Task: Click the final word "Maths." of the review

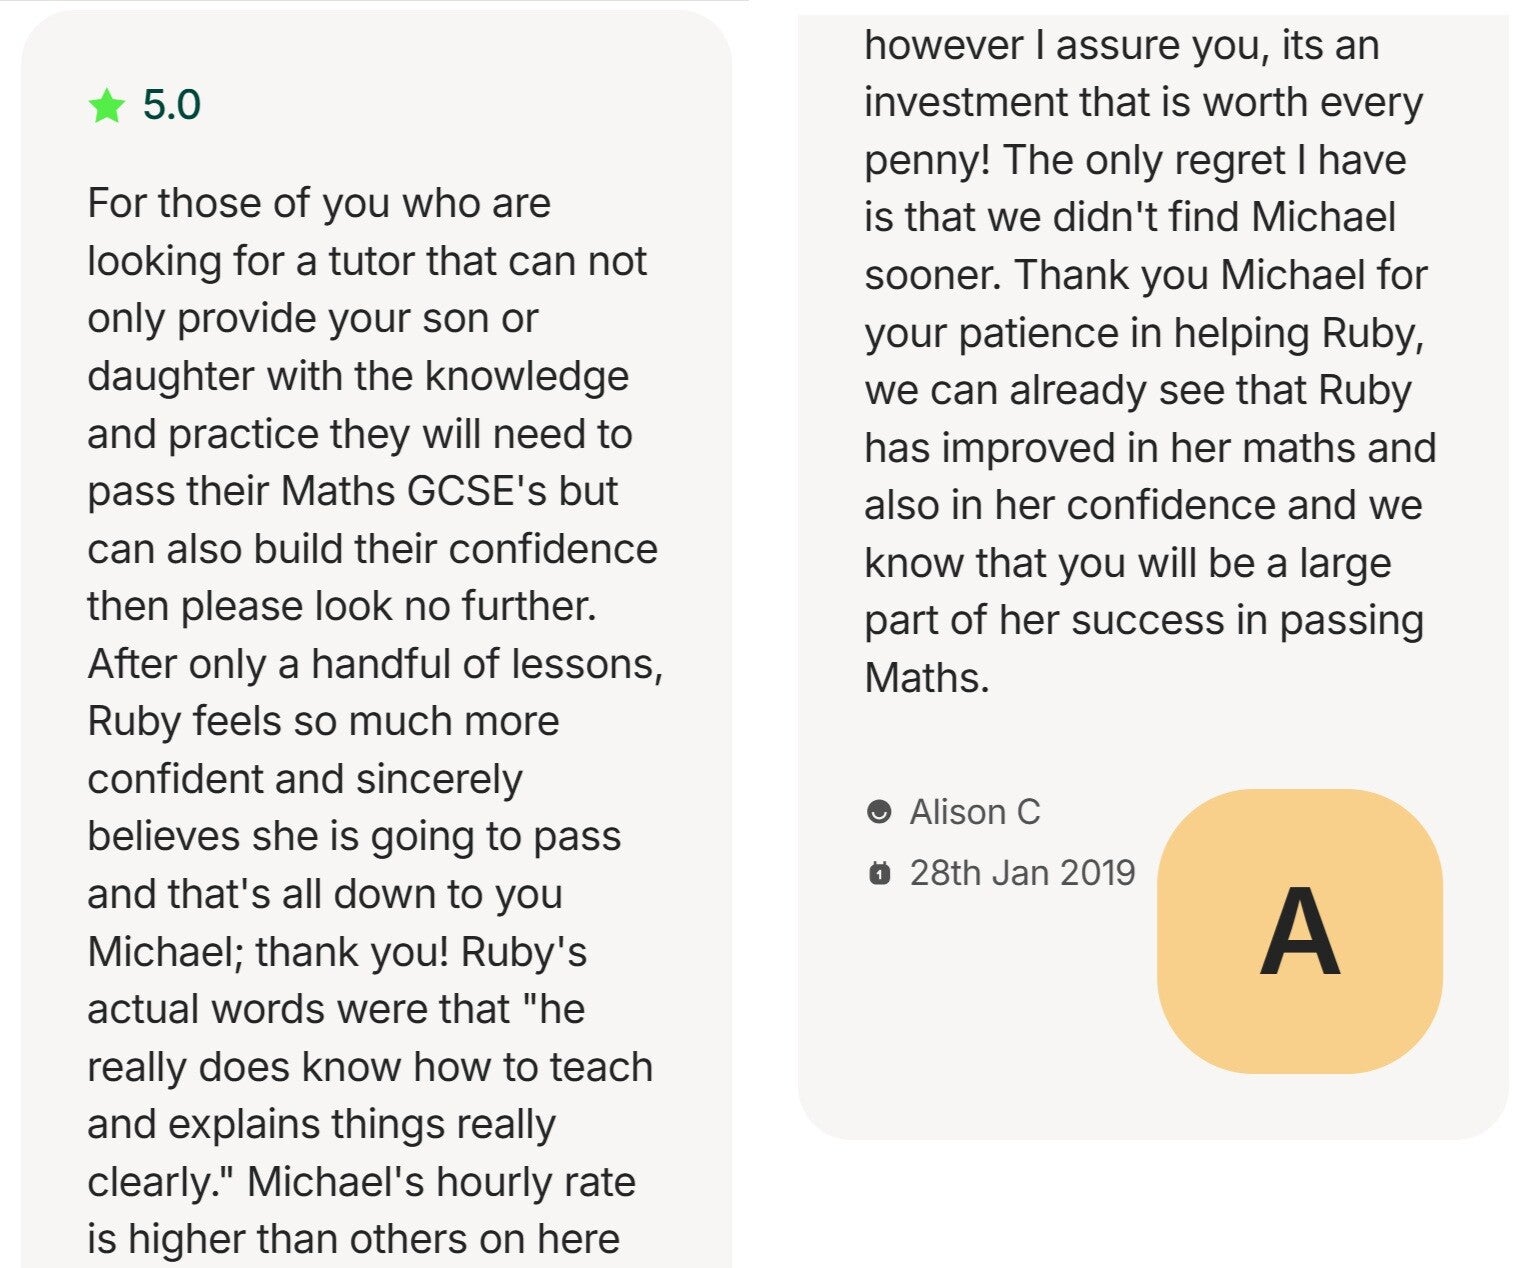Action: point(926,678)
